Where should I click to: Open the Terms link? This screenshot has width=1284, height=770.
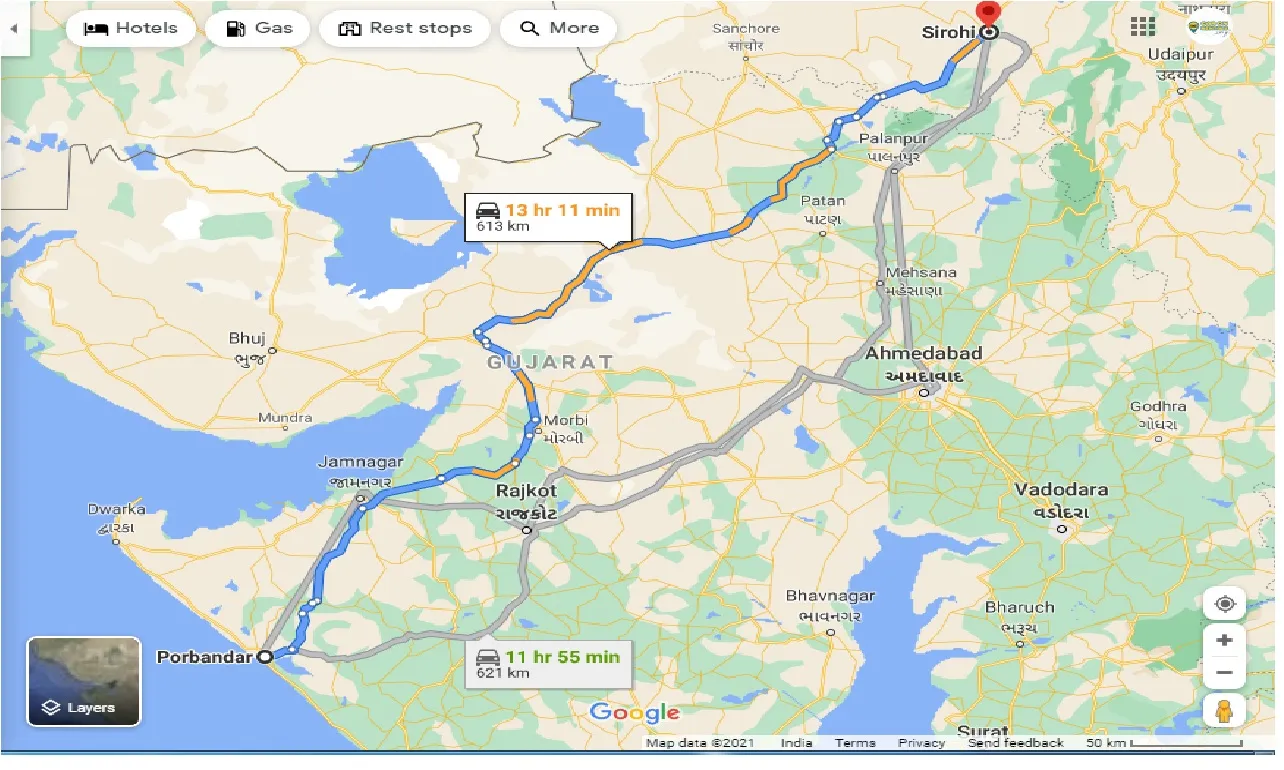855,743
